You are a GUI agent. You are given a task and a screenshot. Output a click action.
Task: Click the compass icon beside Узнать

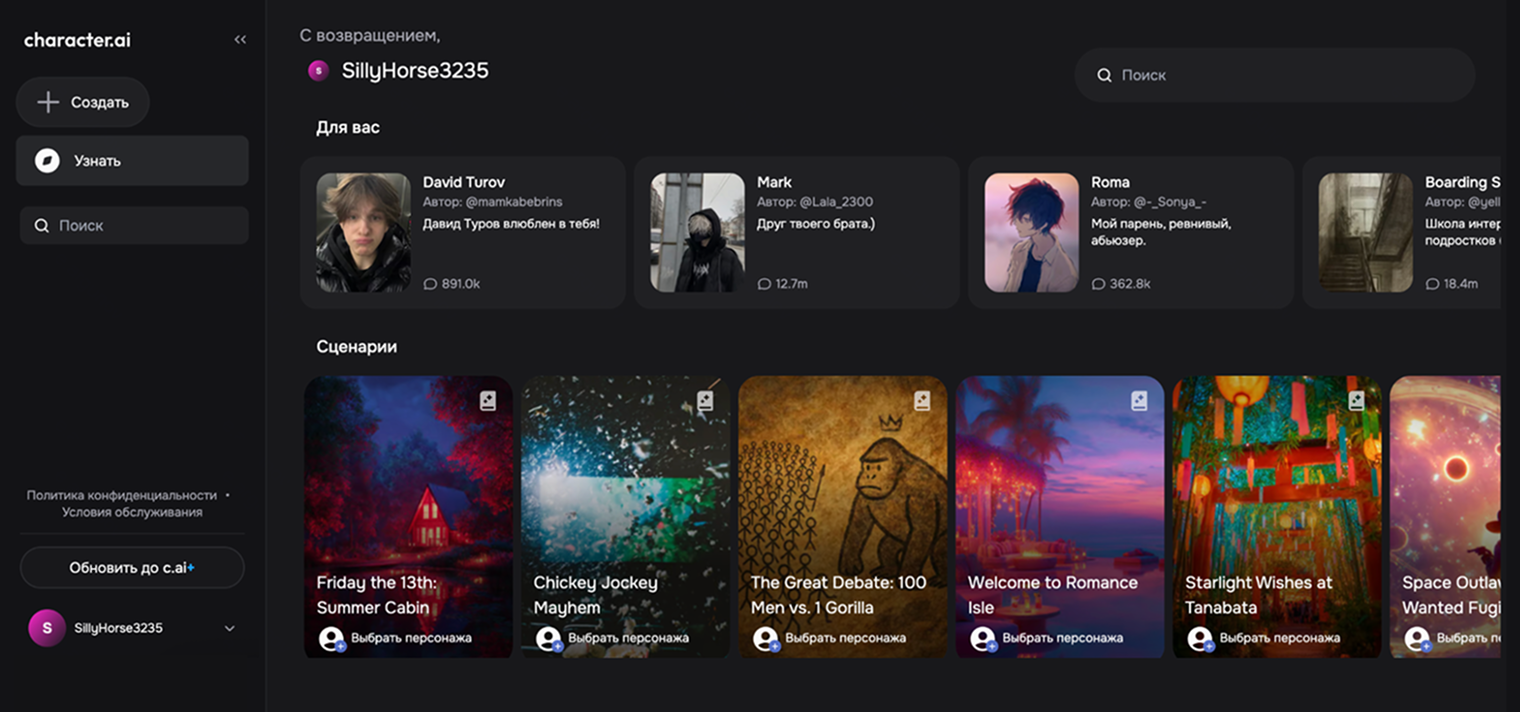click(47, 161)
